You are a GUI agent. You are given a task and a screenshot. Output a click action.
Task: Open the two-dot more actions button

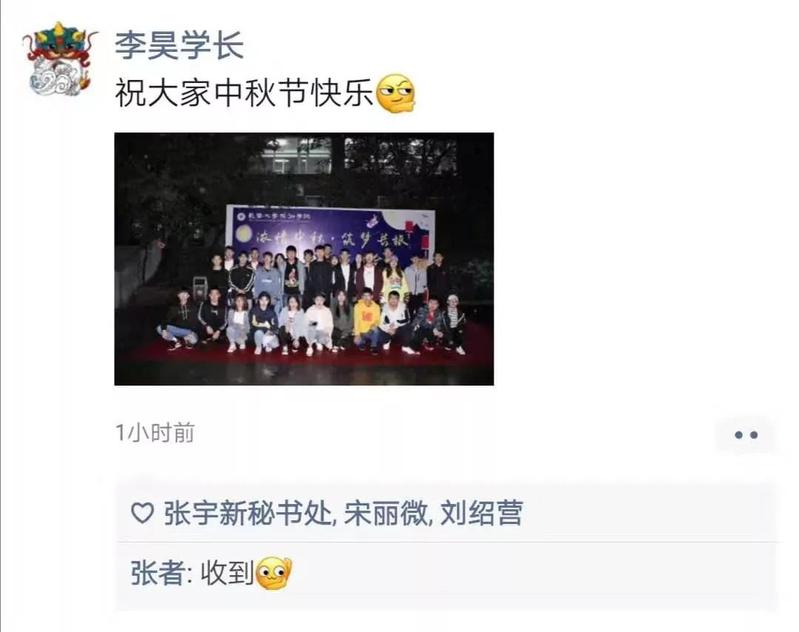click(x=746, y=435)
